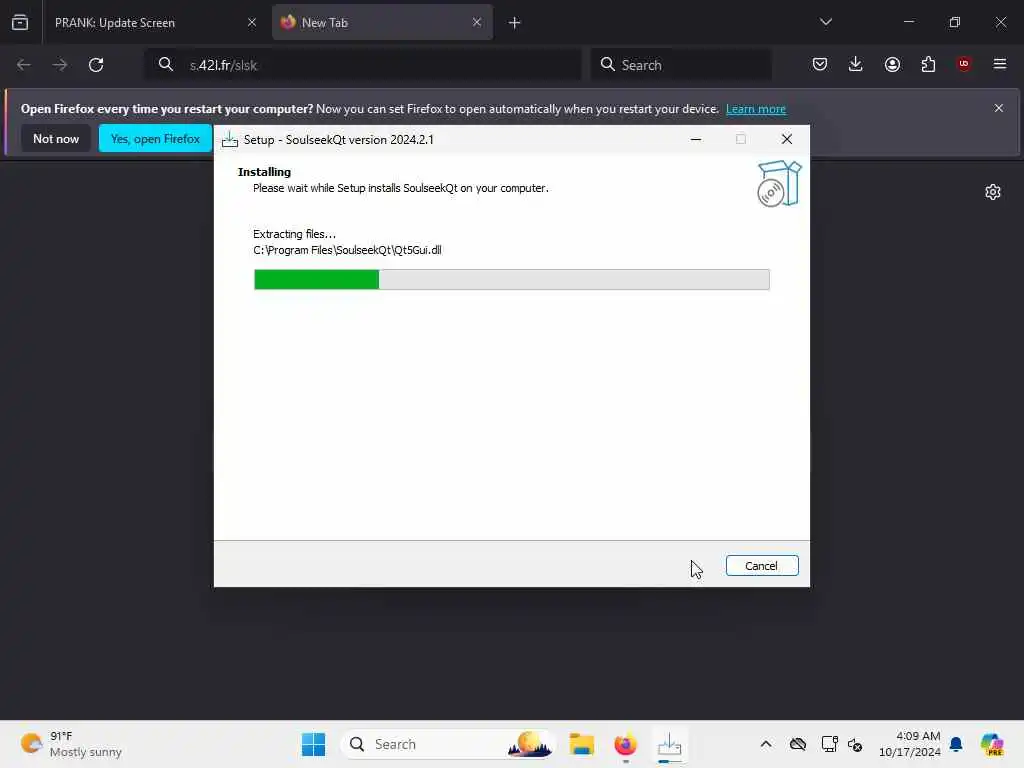Viewport: 1024px width, 768px height.
Task: Open the Windows Start menu
Action: pos(313,744)
